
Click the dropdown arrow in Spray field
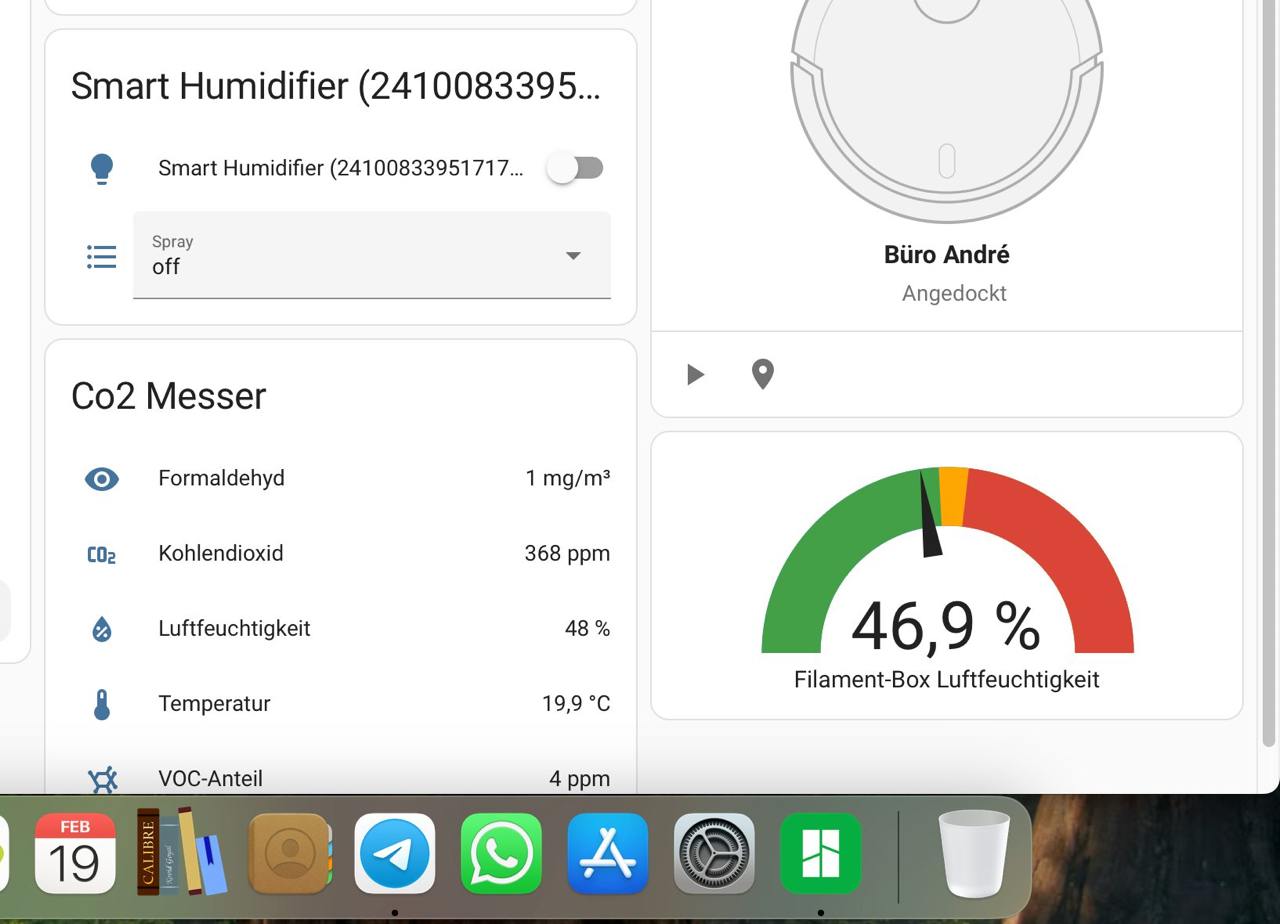(x=573, y=256)
